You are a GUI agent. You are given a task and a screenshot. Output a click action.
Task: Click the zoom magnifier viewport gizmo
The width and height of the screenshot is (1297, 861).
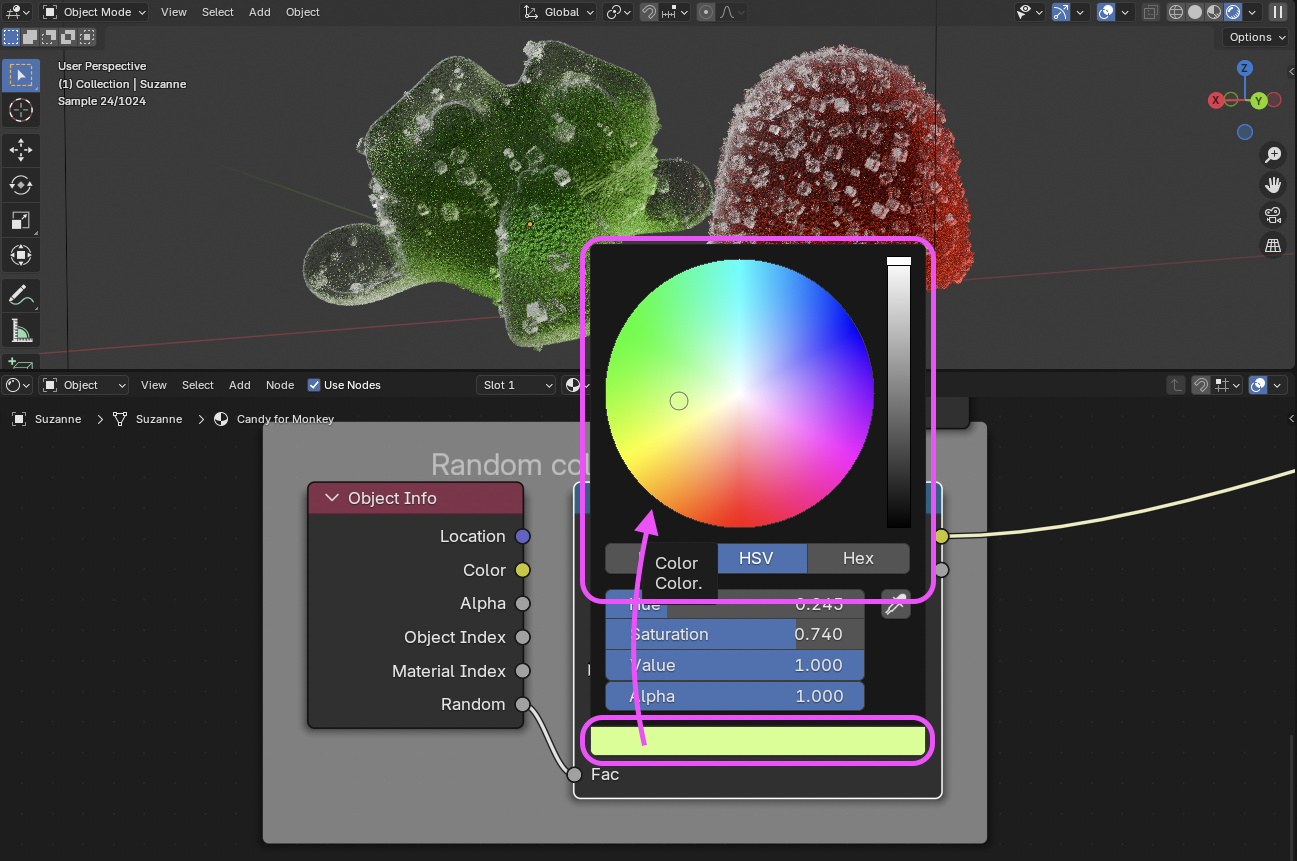1273,155
